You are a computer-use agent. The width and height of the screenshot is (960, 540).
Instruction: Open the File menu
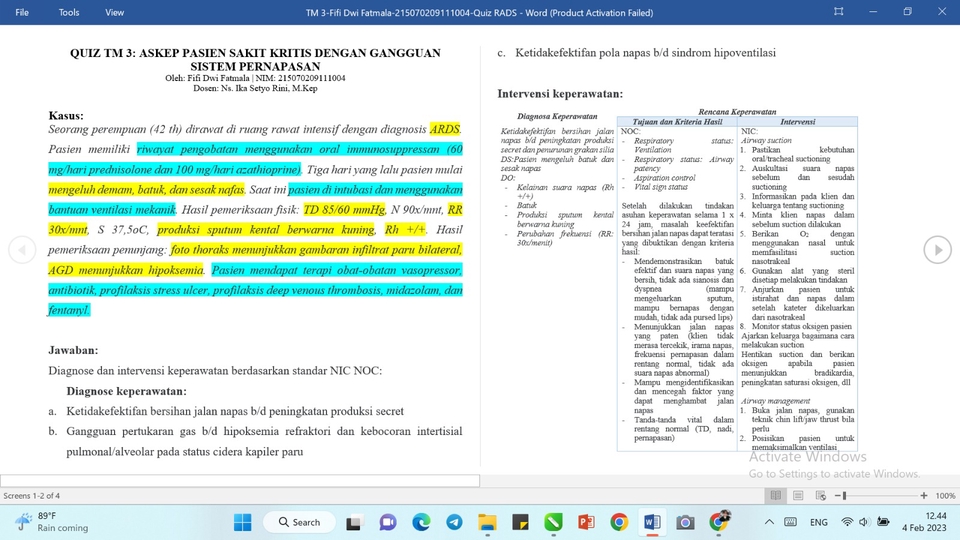tap(22, 12)
